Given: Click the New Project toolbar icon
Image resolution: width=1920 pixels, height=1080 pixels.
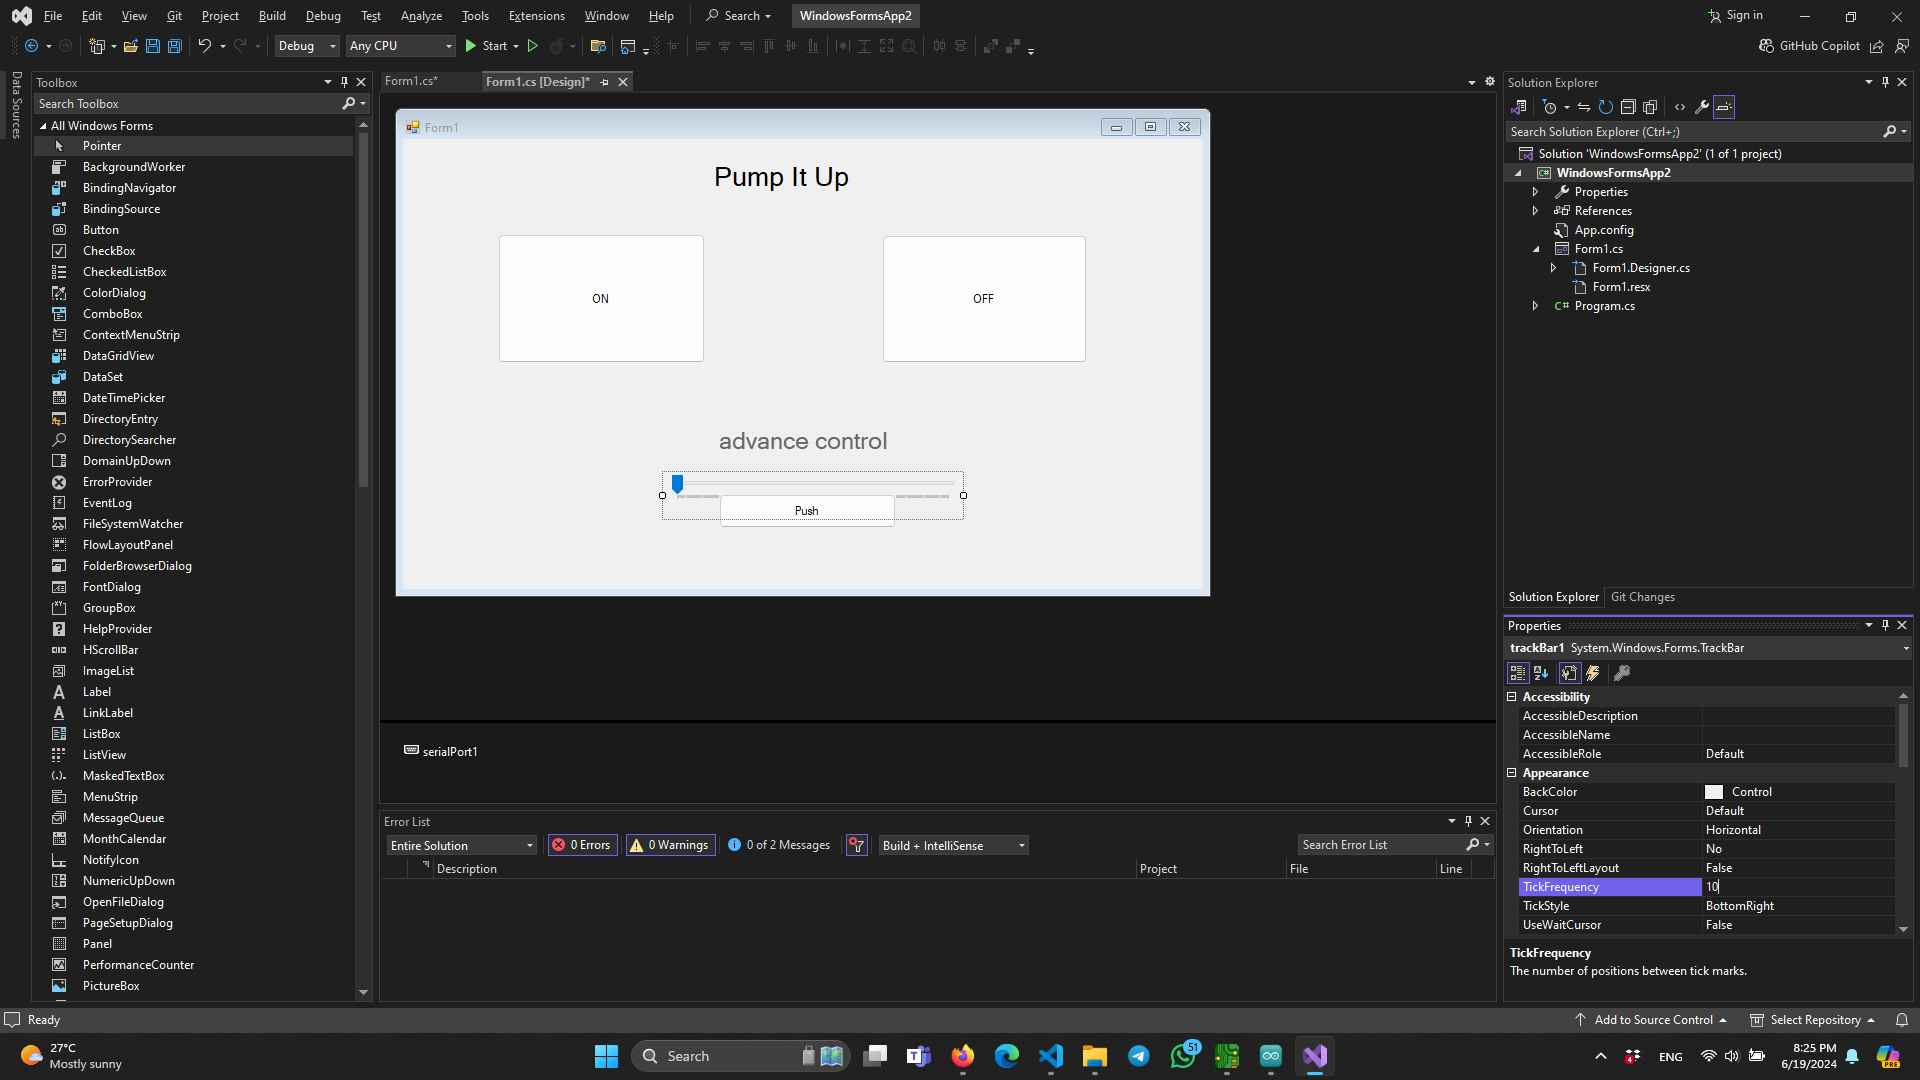Looking at the screenshot, I should pyautogui.click(x=97, y=46).
